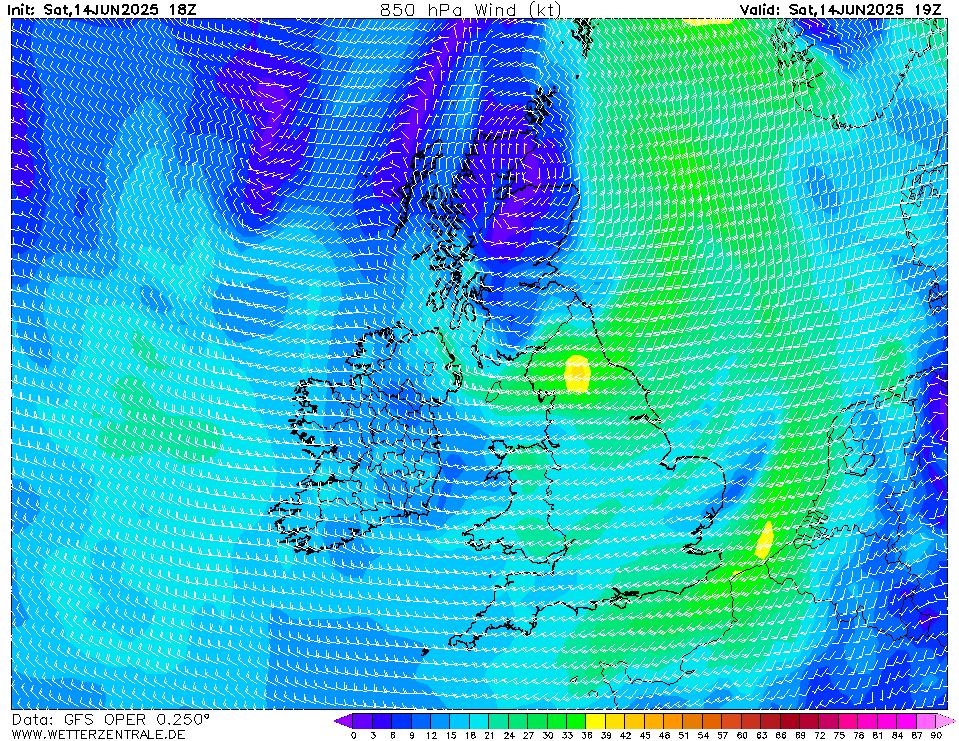Click the 'Valid: Sat,14JUN2025 19Z' label

(x=840, y=9)
